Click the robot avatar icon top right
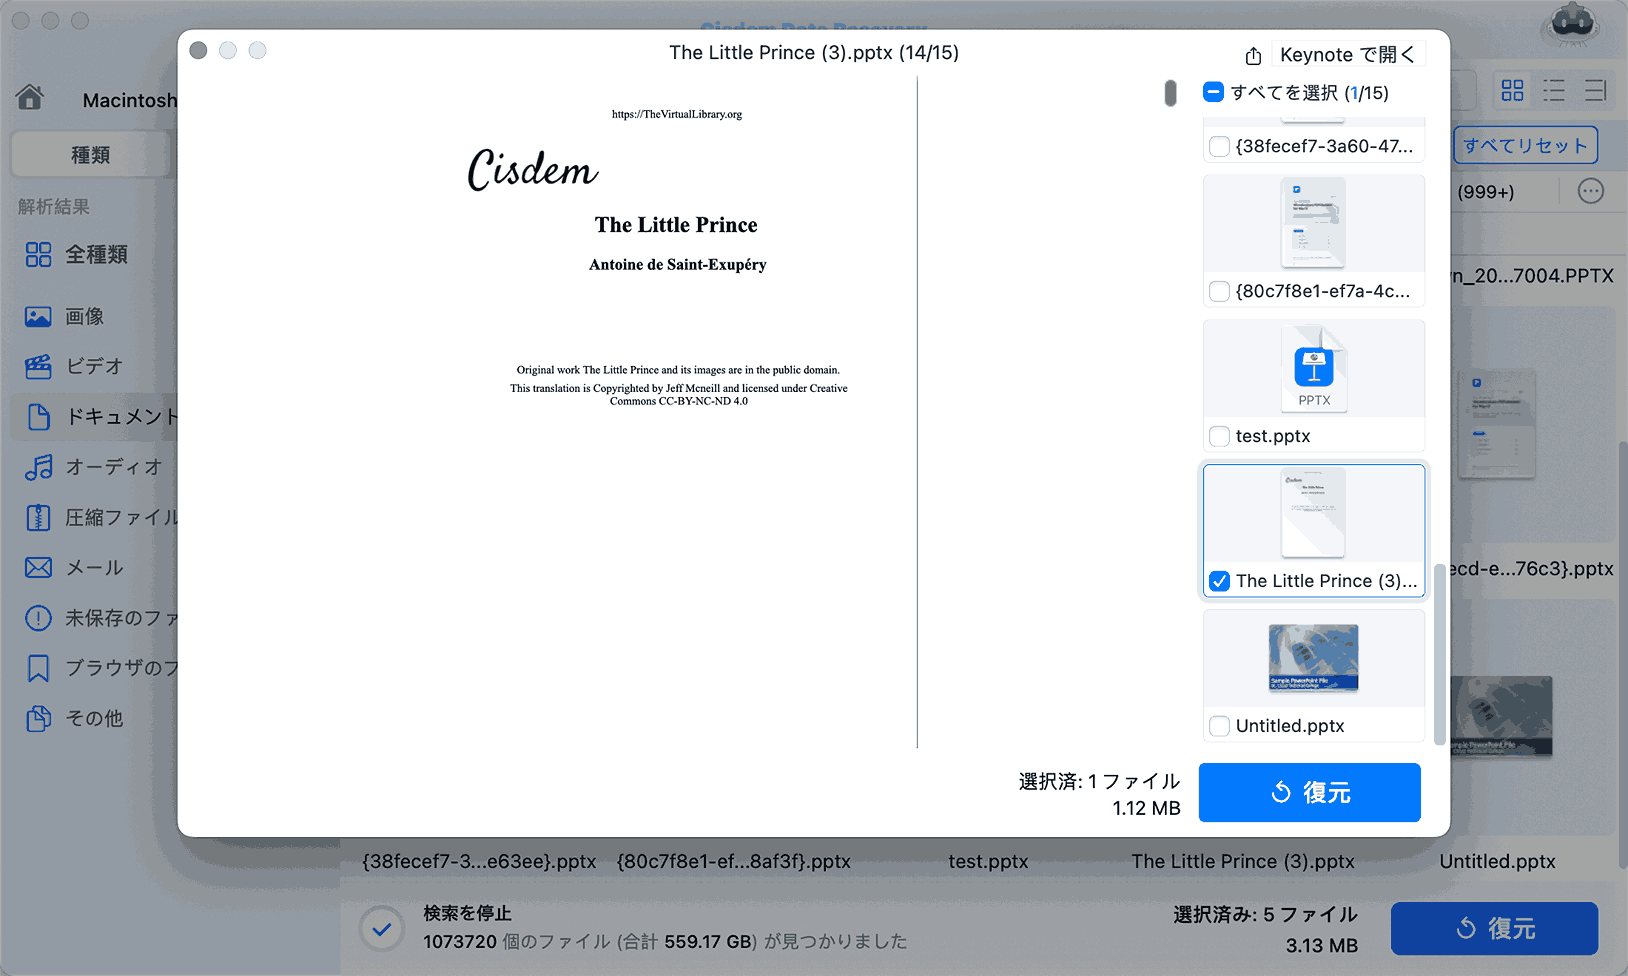The width and height of the screenshot is (1628, 976). (x=1572, y=24)
